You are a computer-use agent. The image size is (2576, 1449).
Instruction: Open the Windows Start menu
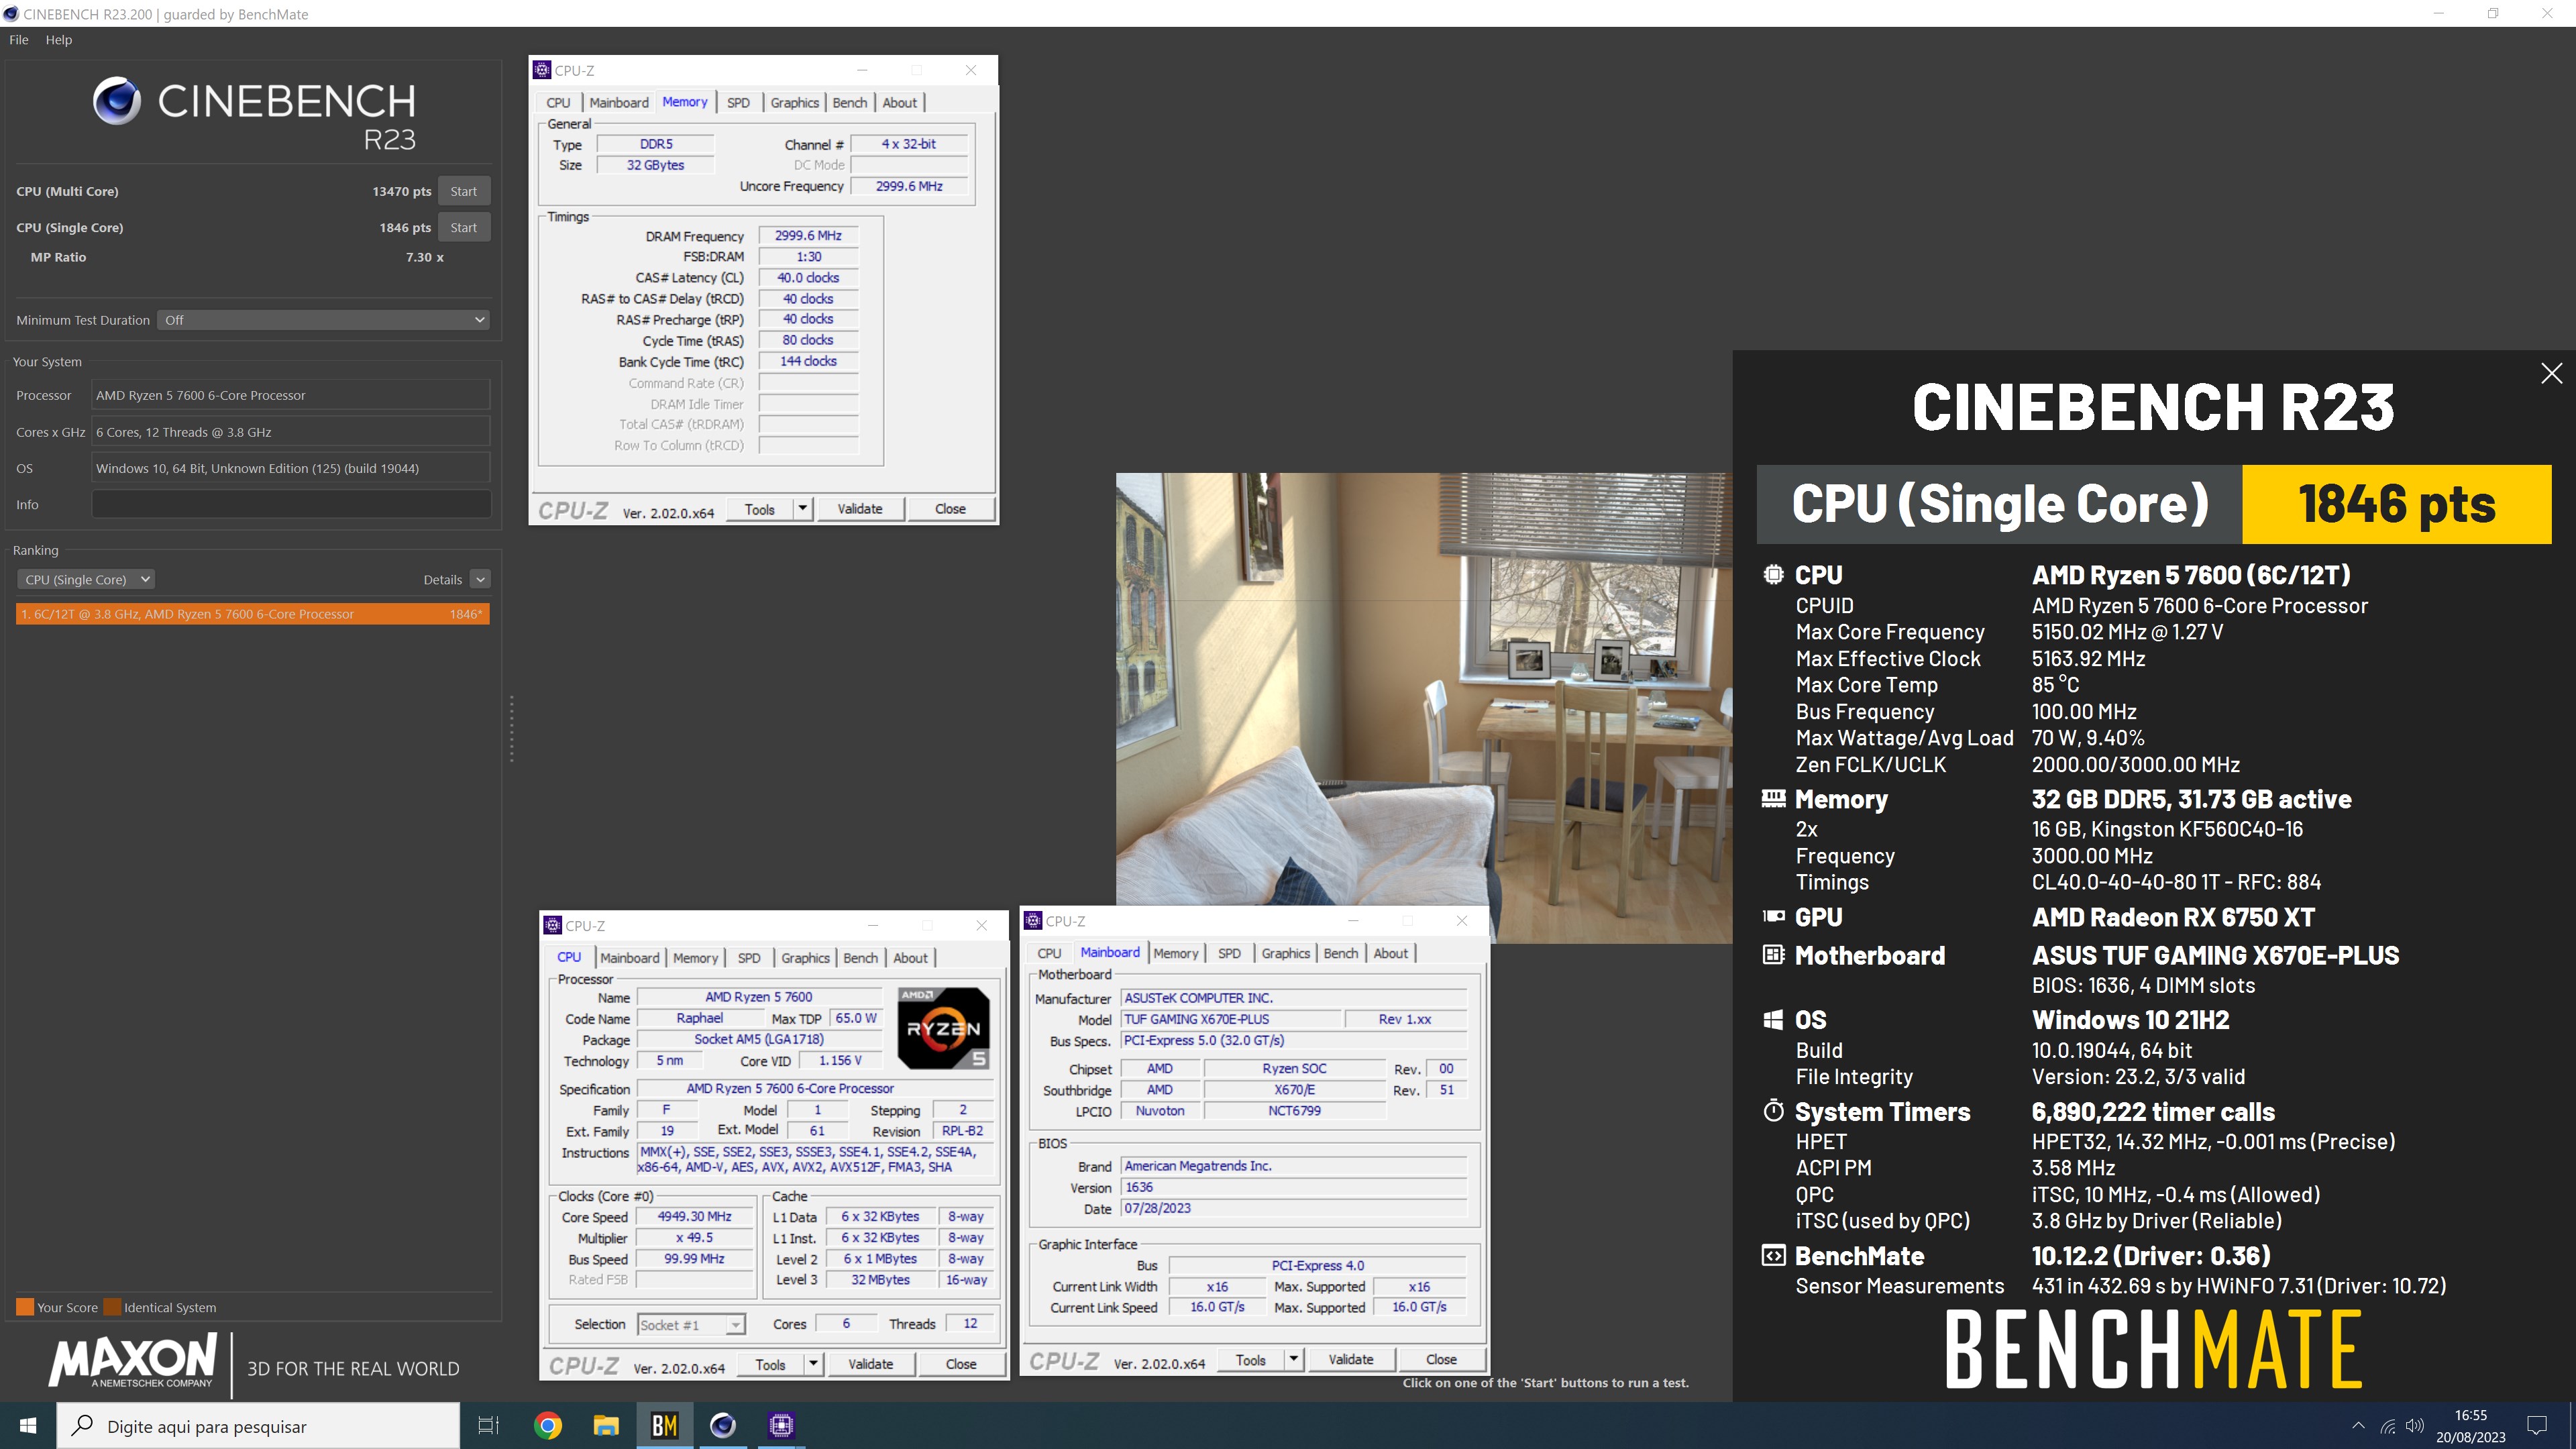(28, 1425)
